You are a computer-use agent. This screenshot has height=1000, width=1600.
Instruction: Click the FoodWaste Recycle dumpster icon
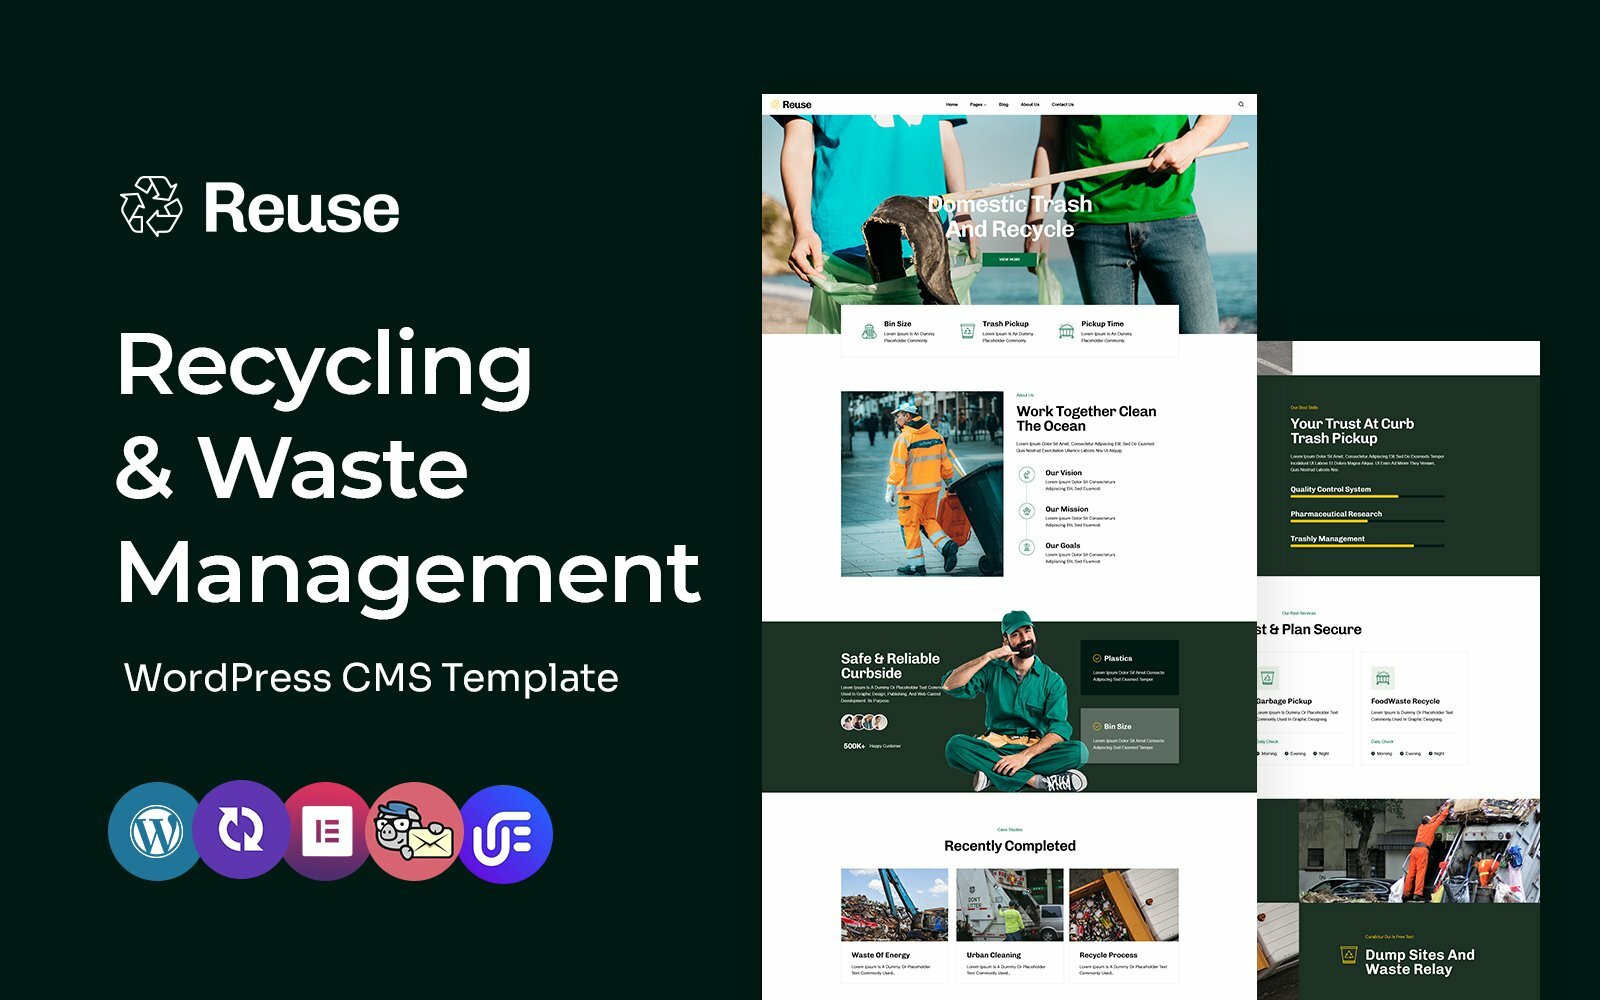(1383, 678)
